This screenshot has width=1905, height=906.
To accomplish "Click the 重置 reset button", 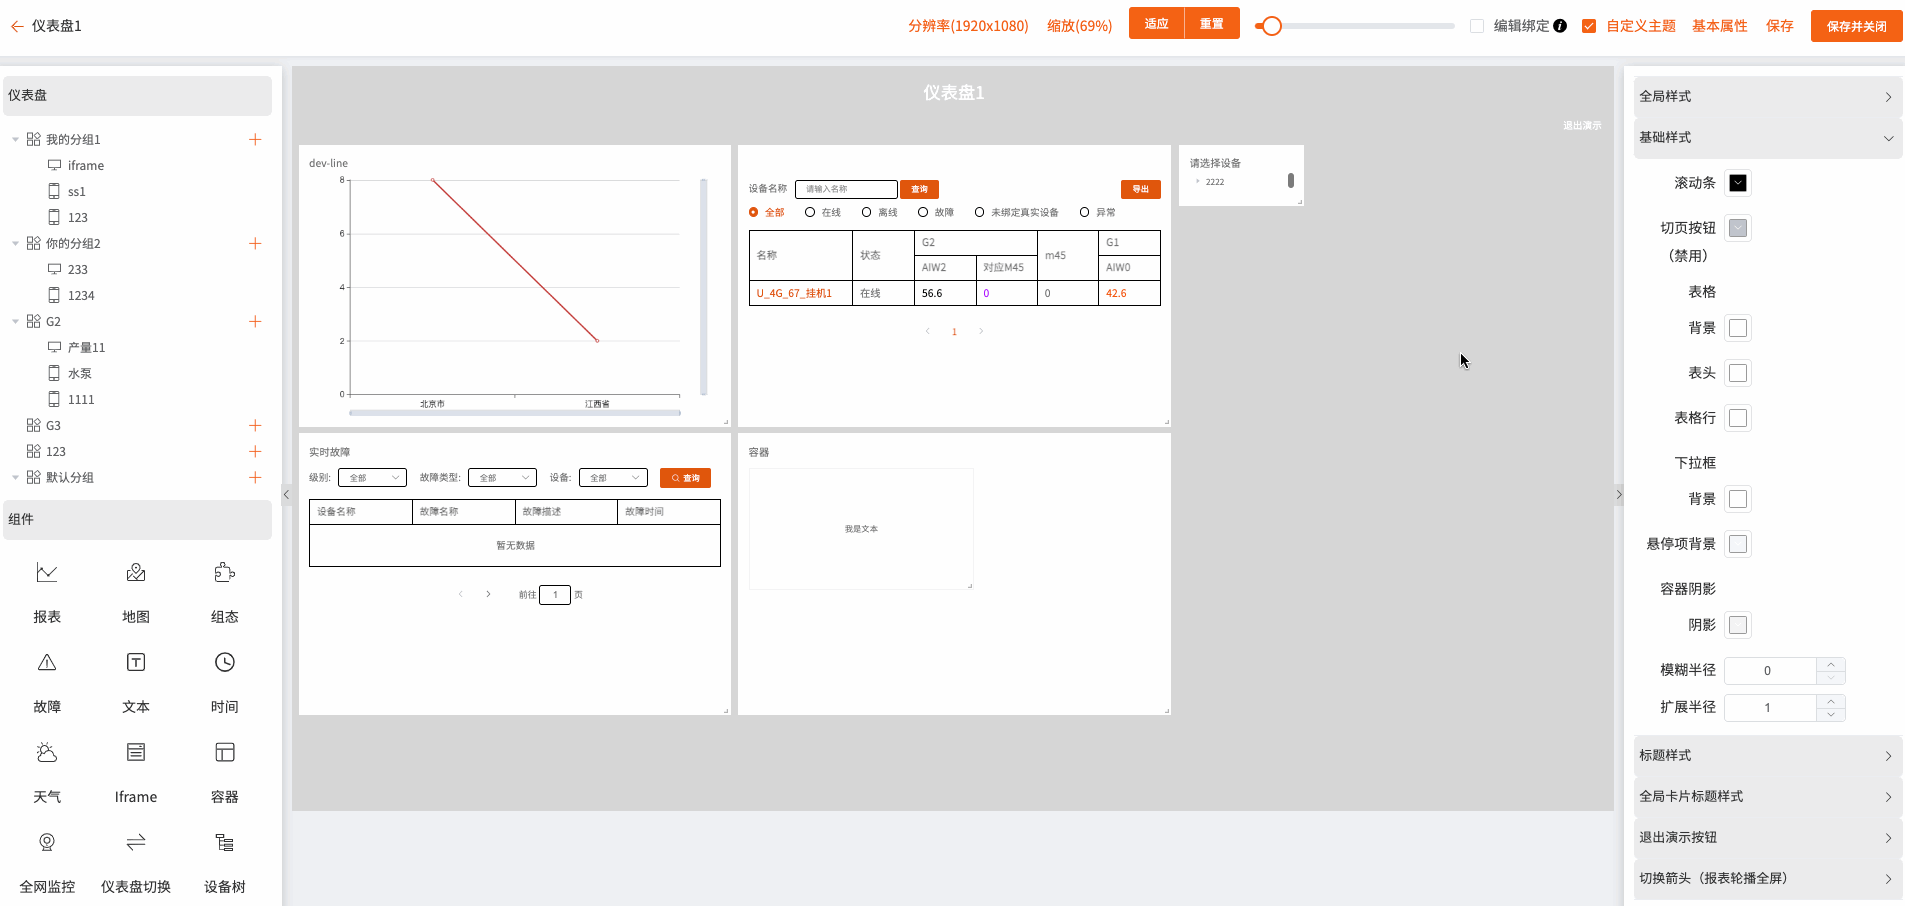I will tap(1212, 24).
